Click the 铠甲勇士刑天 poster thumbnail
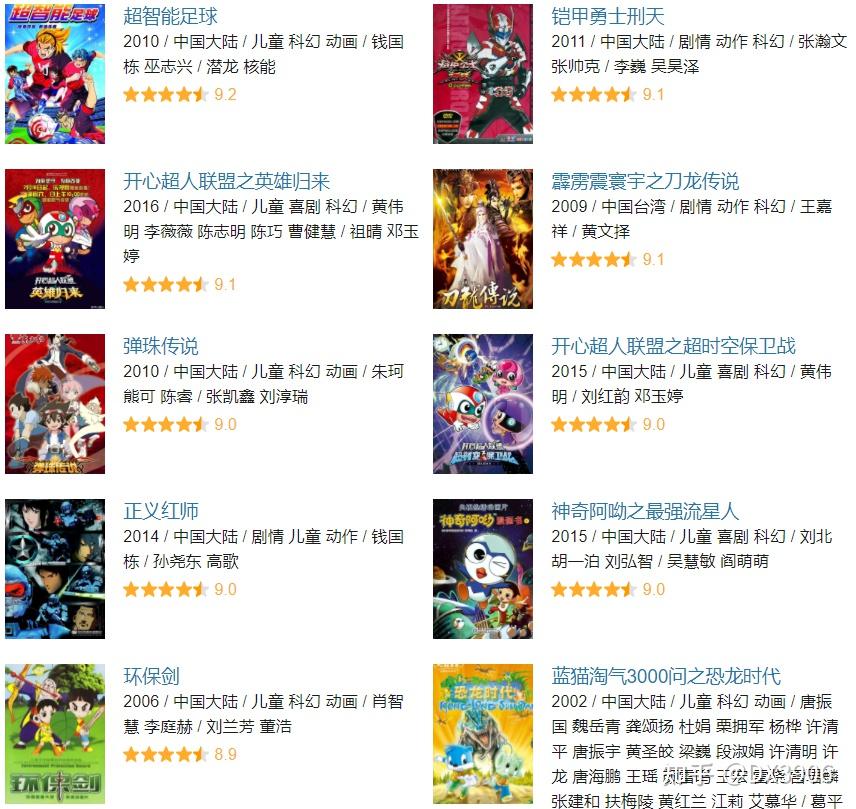The image size is (856, 809). coord(483,74)
